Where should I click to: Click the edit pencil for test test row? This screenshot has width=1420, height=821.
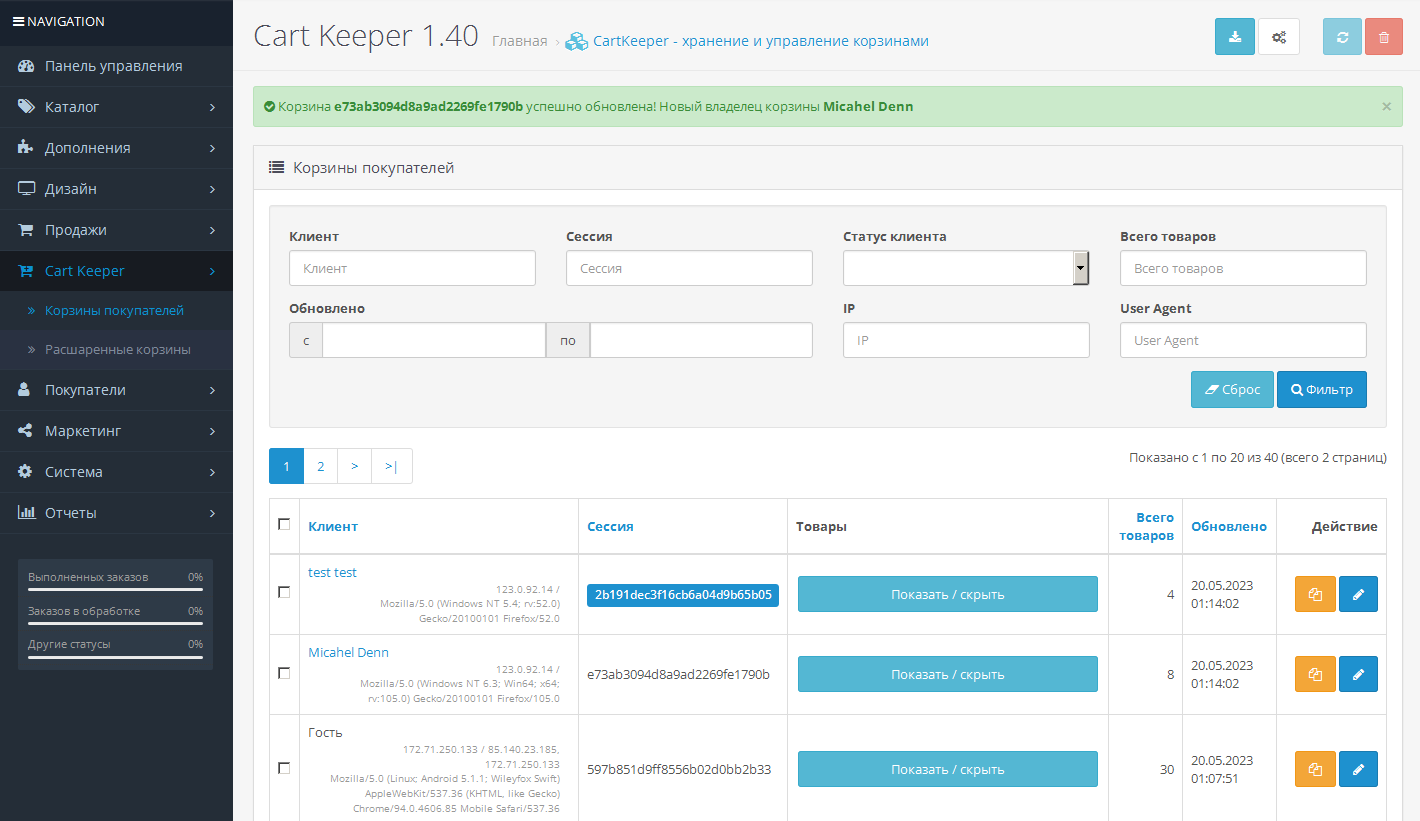pos(1358,594)
